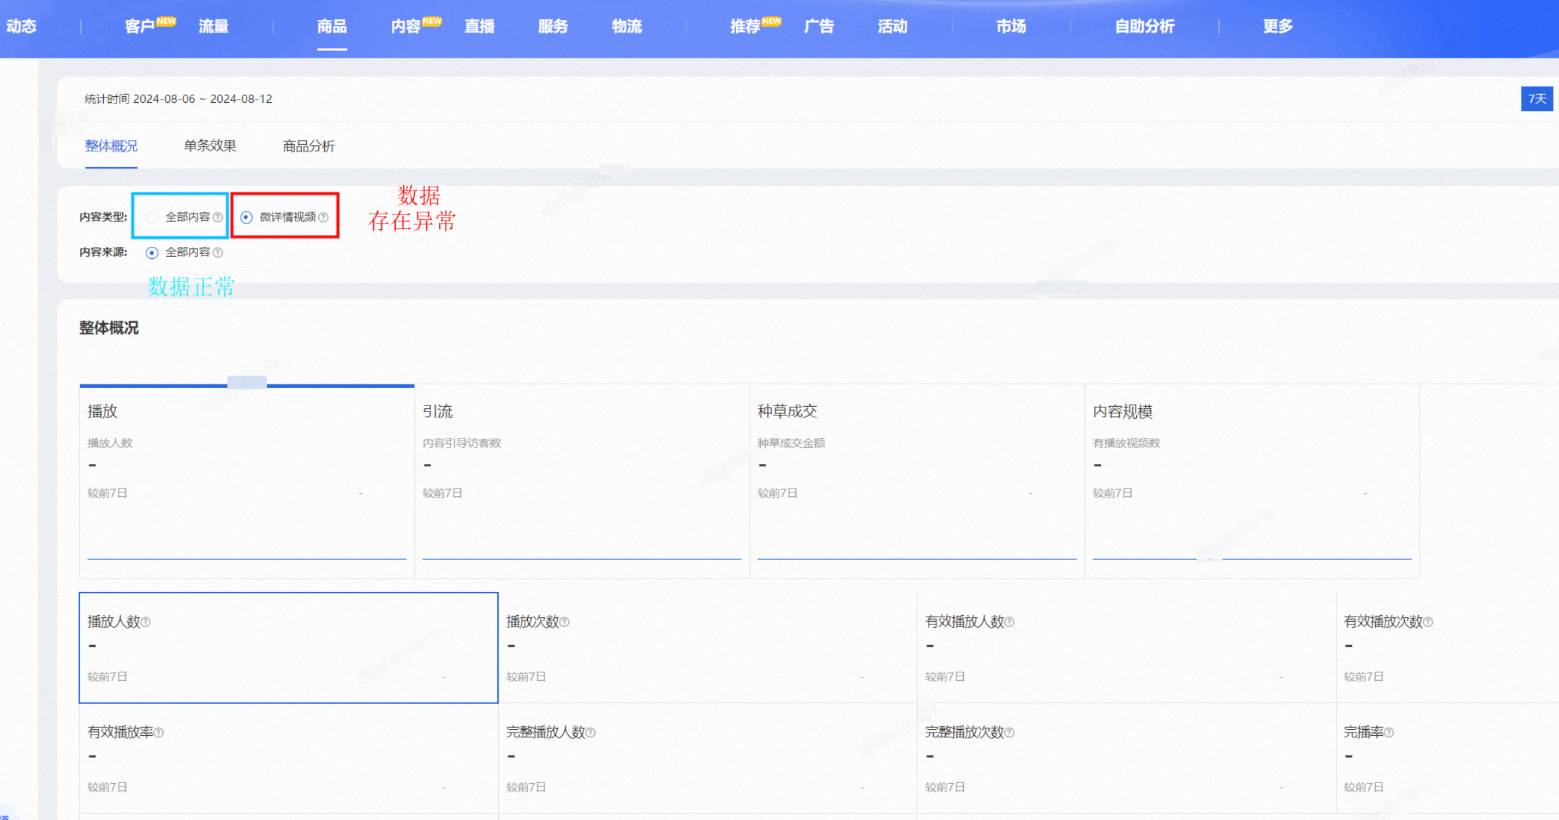Click the 整体概况 section heading

[109, 328]
